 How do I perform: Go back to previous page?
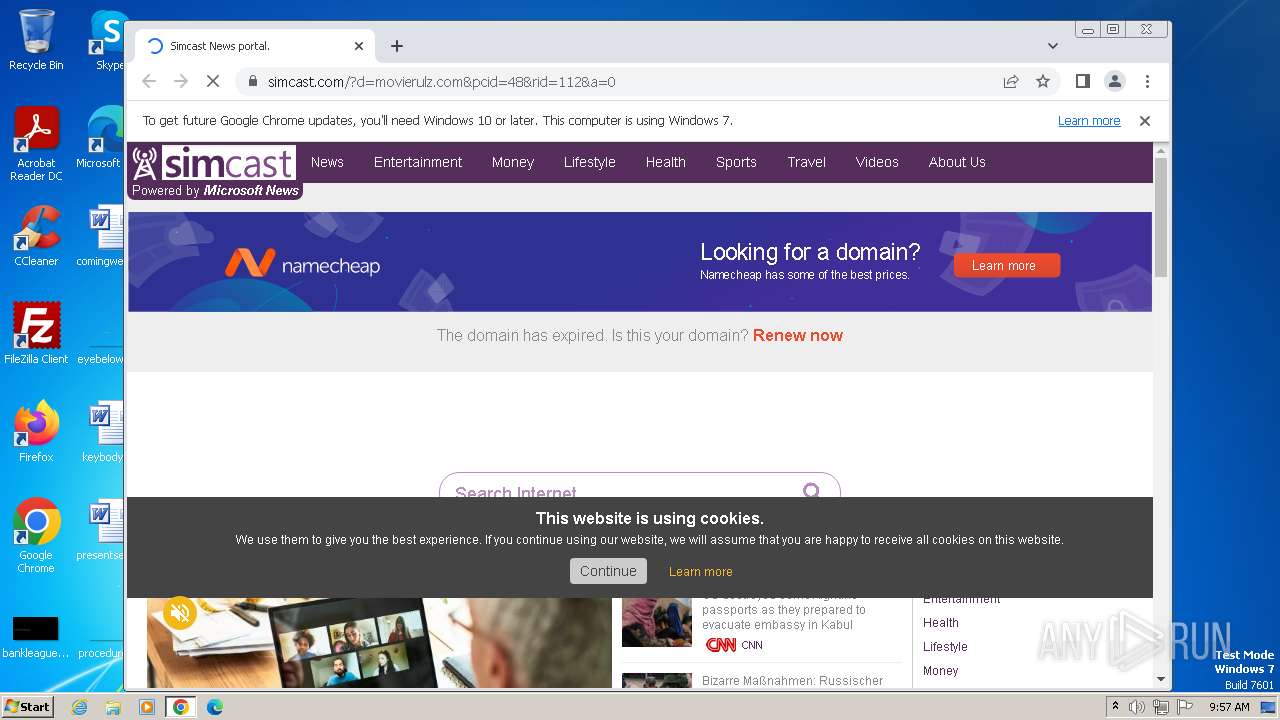[x=149, y=81]
